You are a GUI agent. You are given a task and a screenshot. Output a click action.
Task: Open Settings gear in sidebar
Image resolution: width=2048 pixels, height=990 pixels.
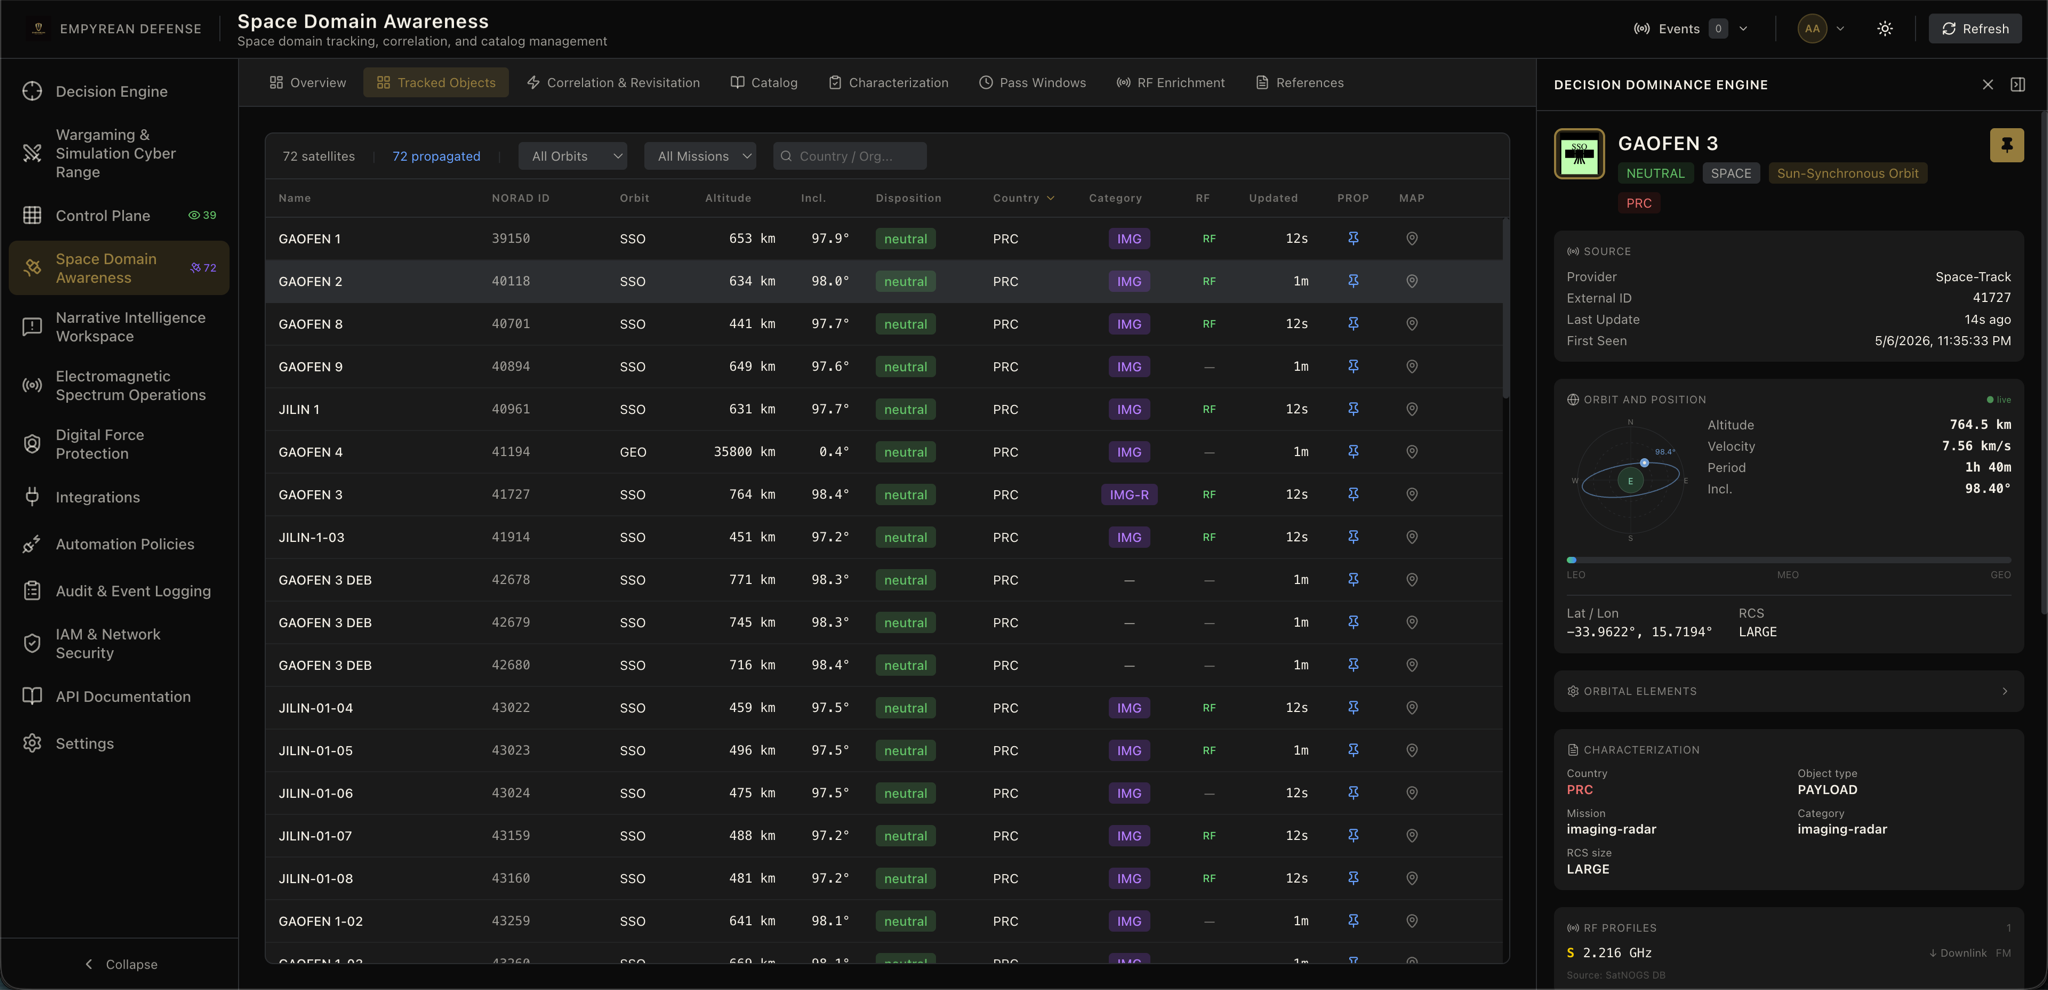(x=32, y=743)
